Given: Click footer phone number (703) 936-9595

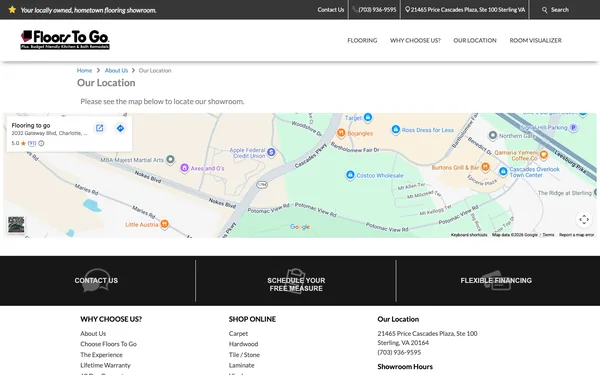Looking at the screenshot, I should (x=399, y=352).
